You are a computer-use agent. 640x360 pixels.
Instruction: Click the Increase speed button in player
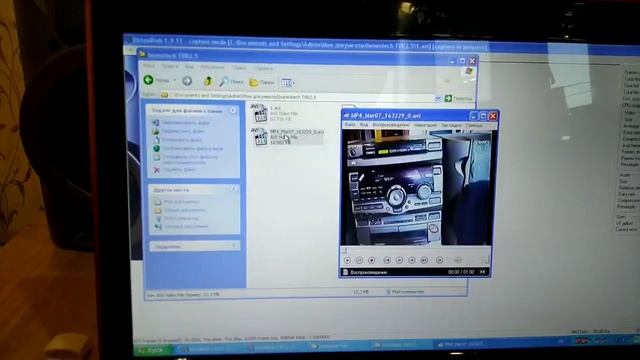(412, 260)
